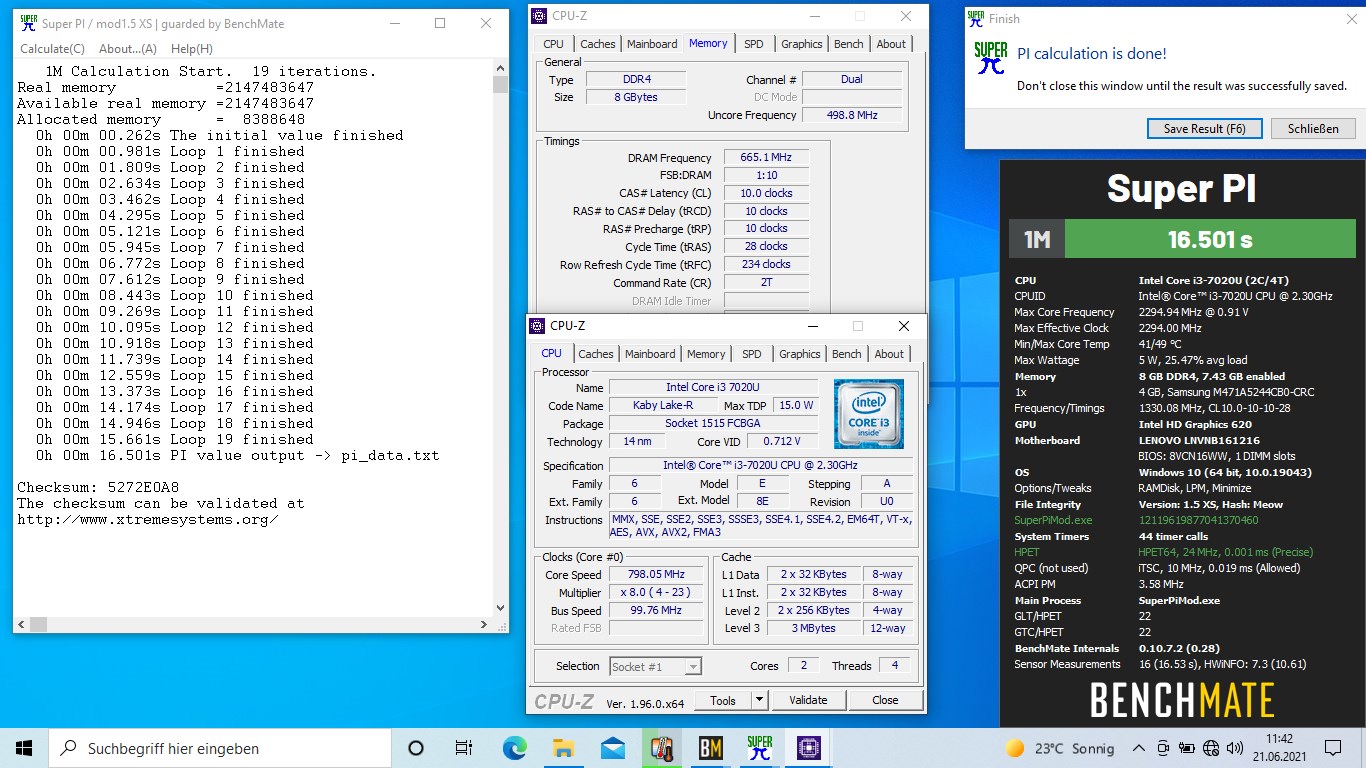1366x768 pixels.
Task: Open Calculate(C) menu in Super PI
Action: point(52,48)
